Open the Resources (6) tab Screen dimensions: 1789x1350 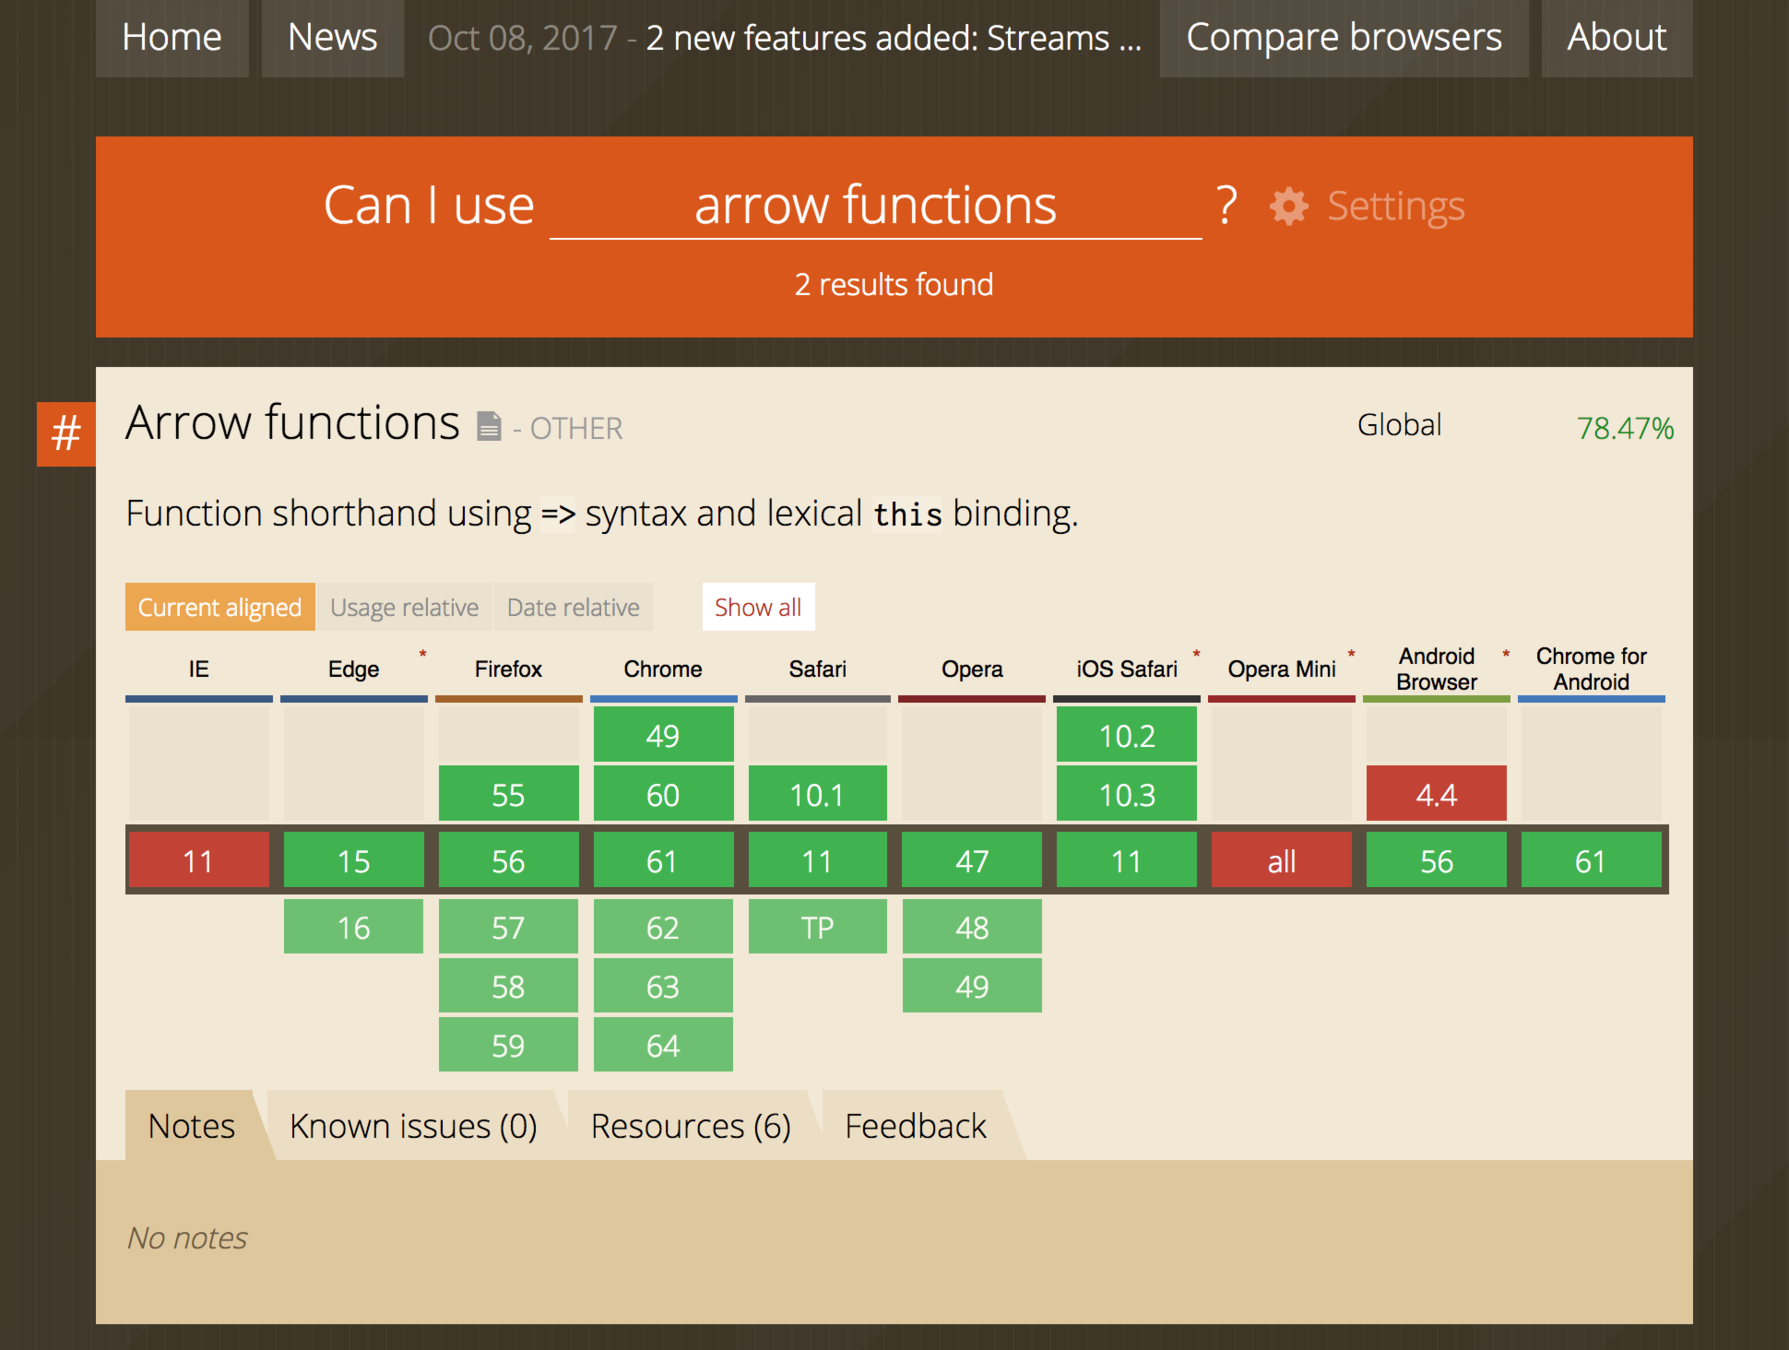click(x=691, y=1126)
